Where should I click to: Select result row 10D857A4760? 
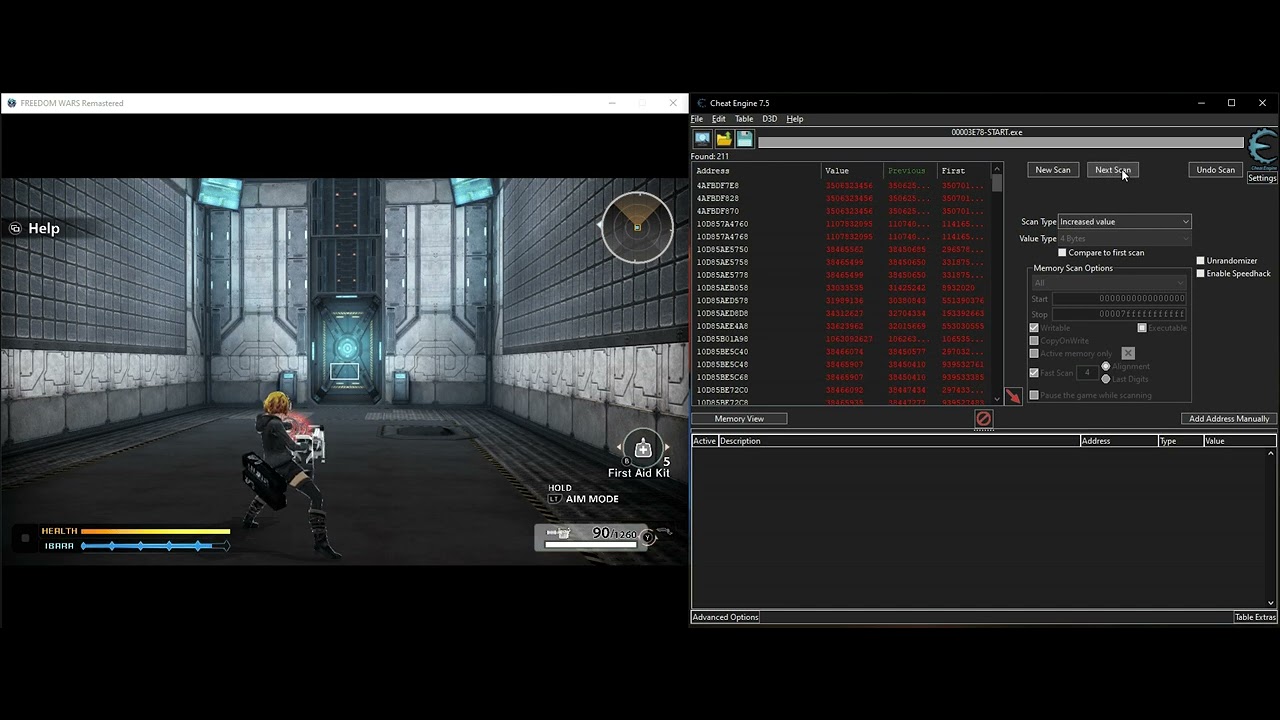click(x=841, y=224)
